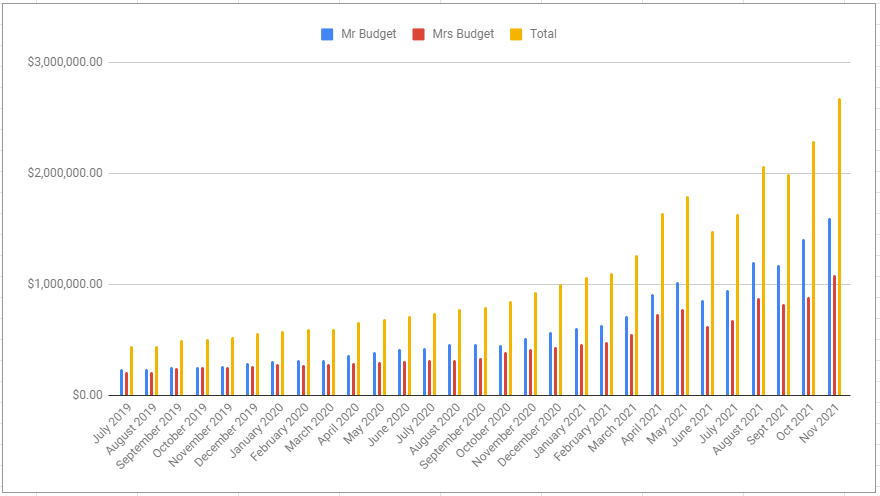
Task: Click the $0.00 y-axis label
Action: tap(84, 395)
